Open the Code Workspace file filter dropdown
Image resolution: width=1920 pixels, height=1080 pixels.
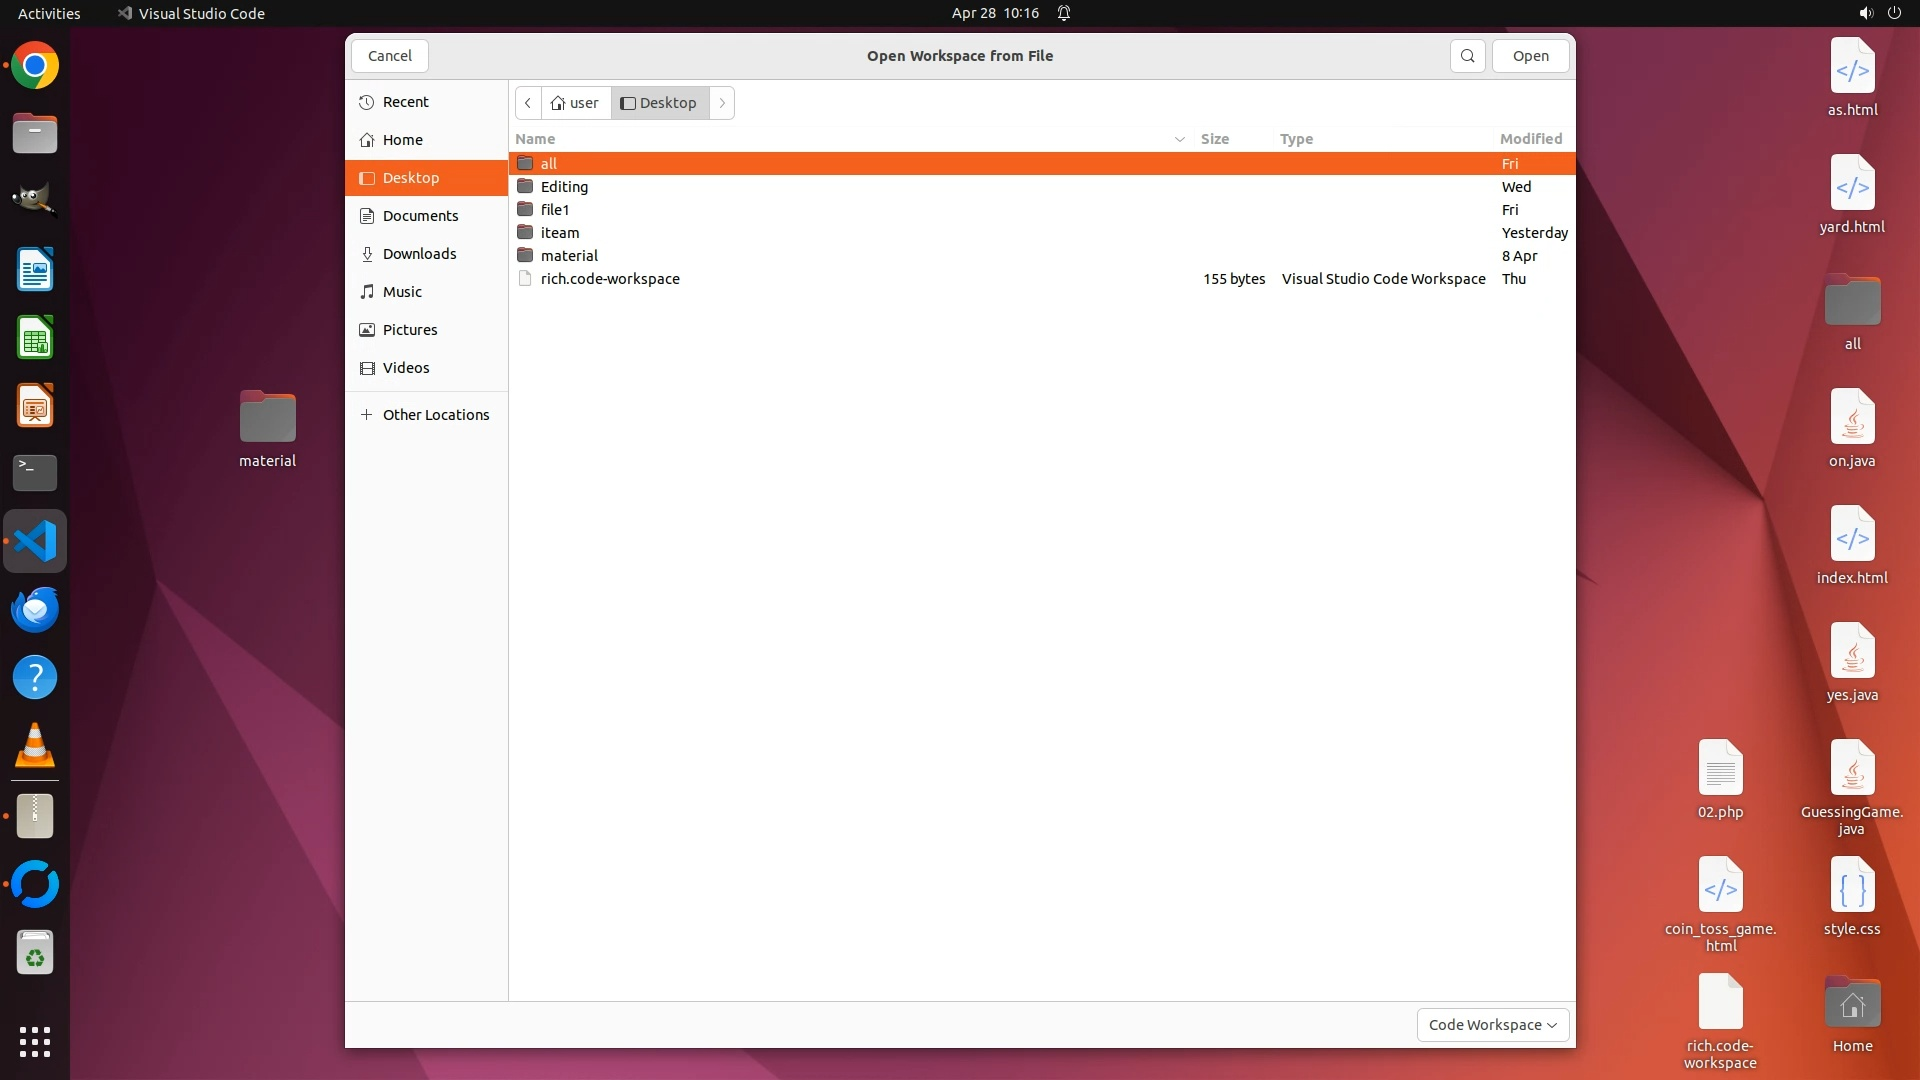tap(1492, 1025)
